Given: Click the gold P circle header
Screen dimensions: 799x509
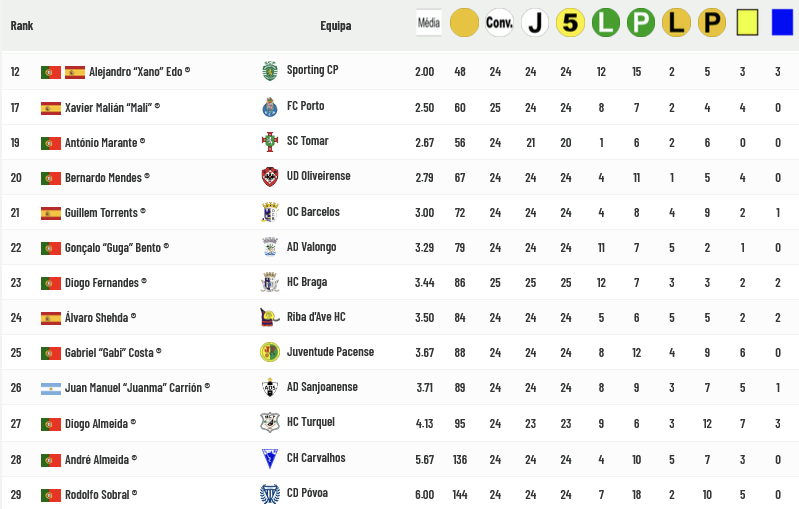Looking at the screenshot, I should tap(711, 22).
